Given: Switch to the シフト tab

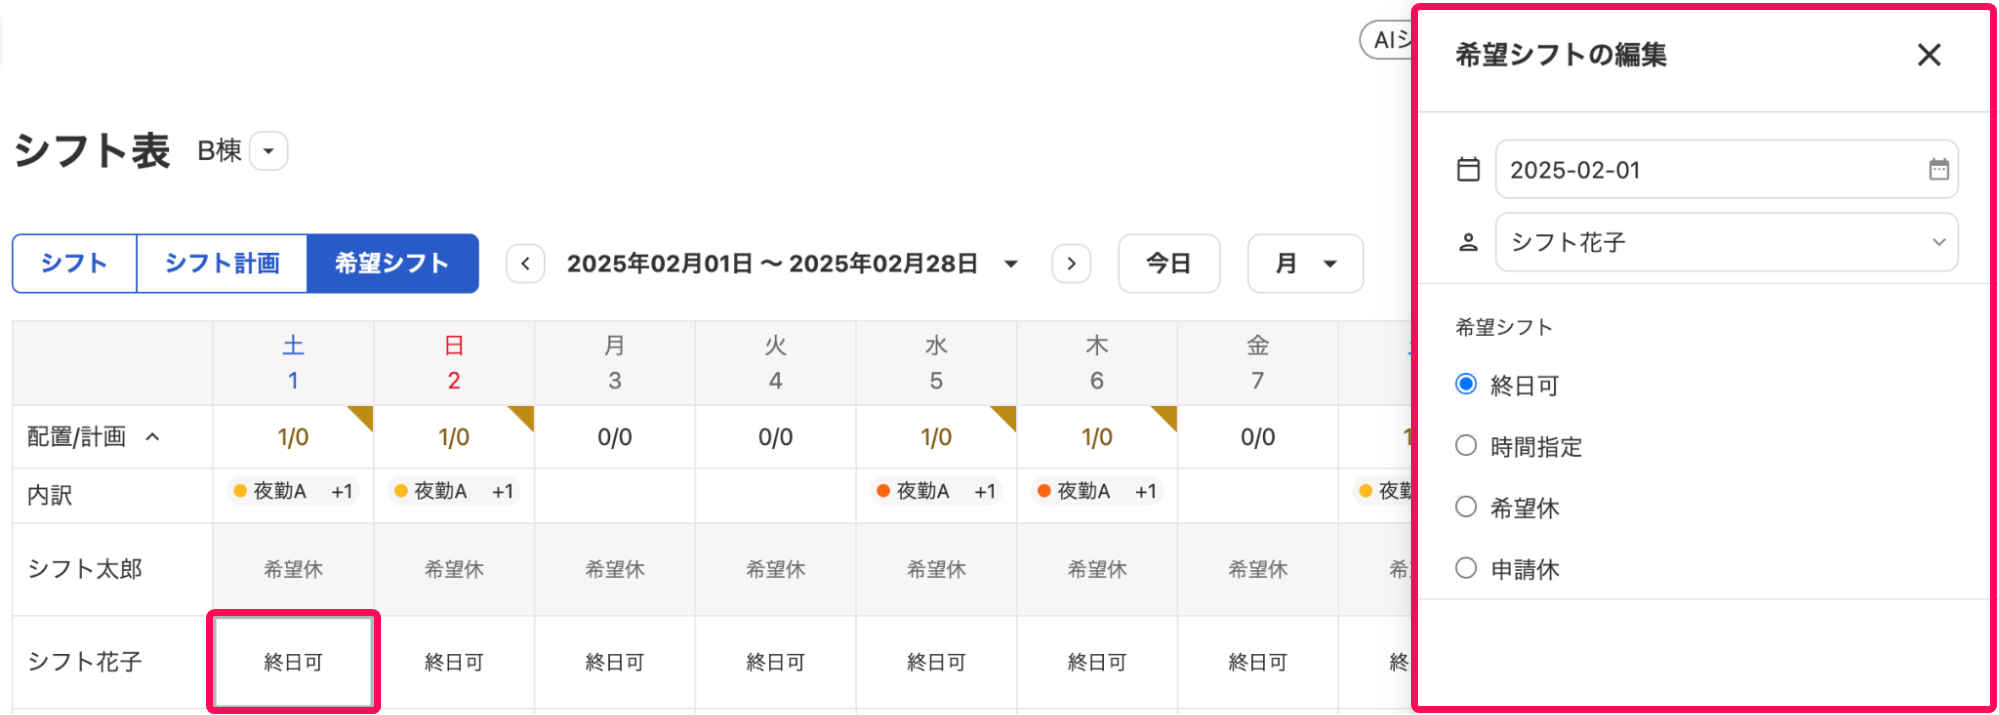Looking at the screenshot, I should click(74, 264).
